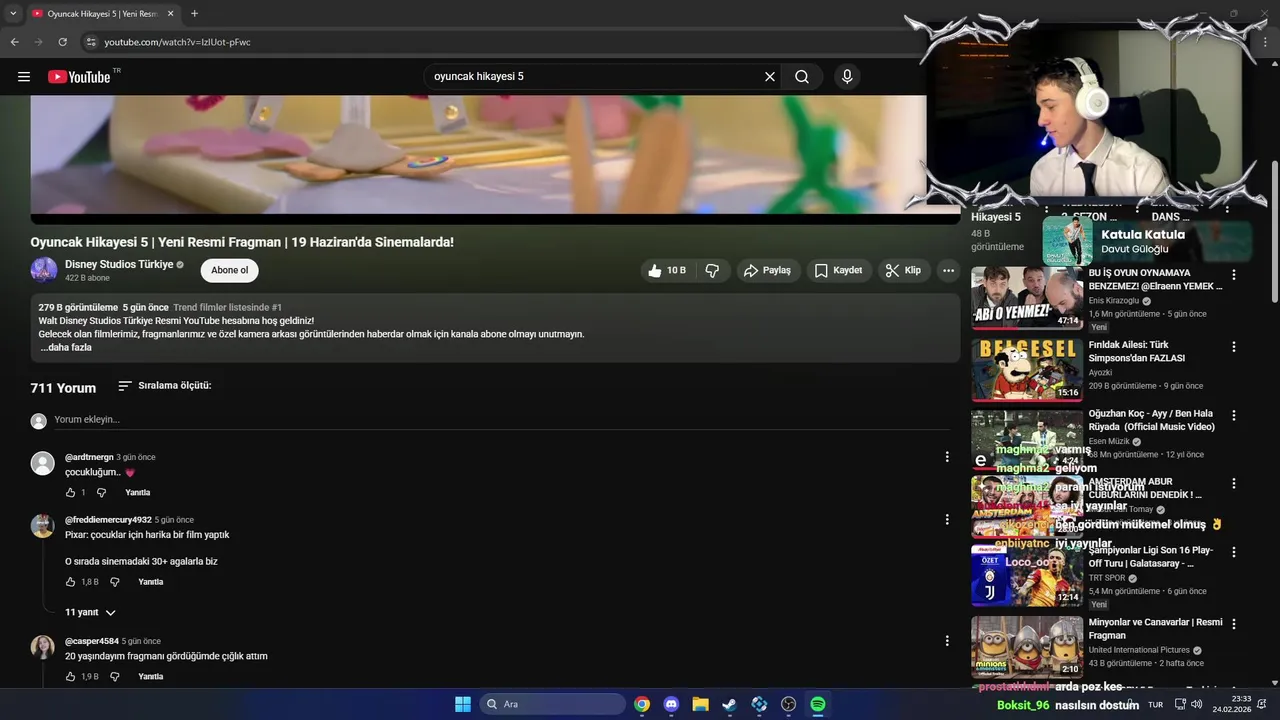Open the YouTube hamburger guide menu

point(24,77)
